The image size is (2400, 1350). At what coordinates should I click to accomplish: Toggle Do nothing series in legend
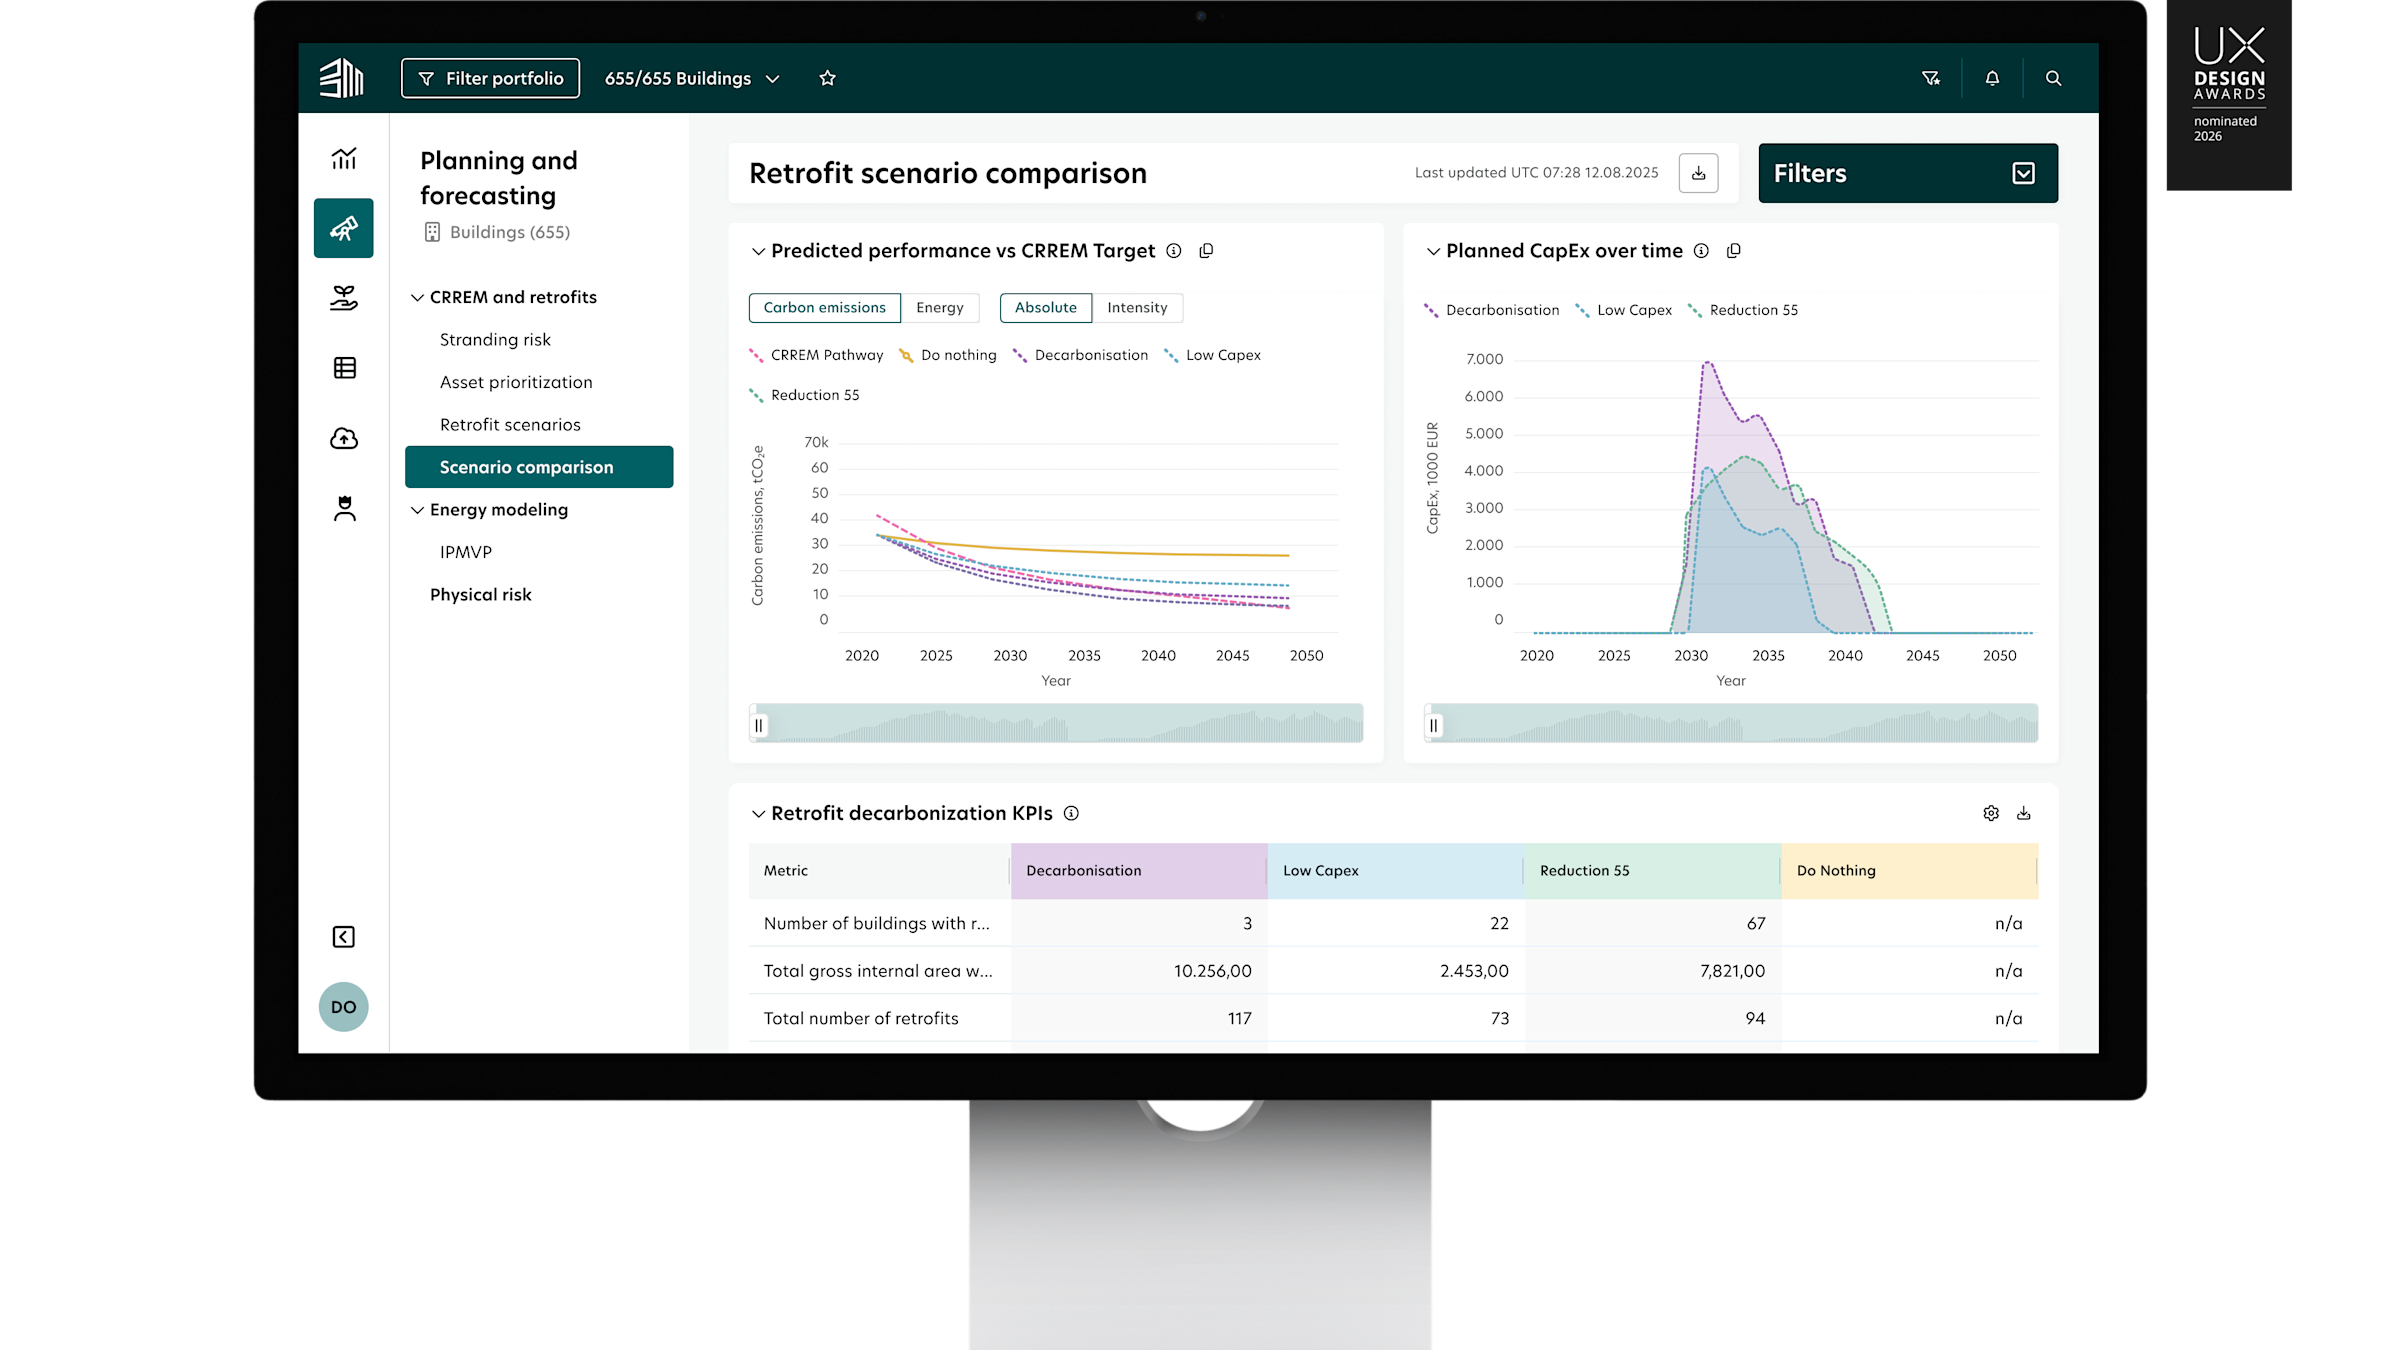click(x=948, y=355)
